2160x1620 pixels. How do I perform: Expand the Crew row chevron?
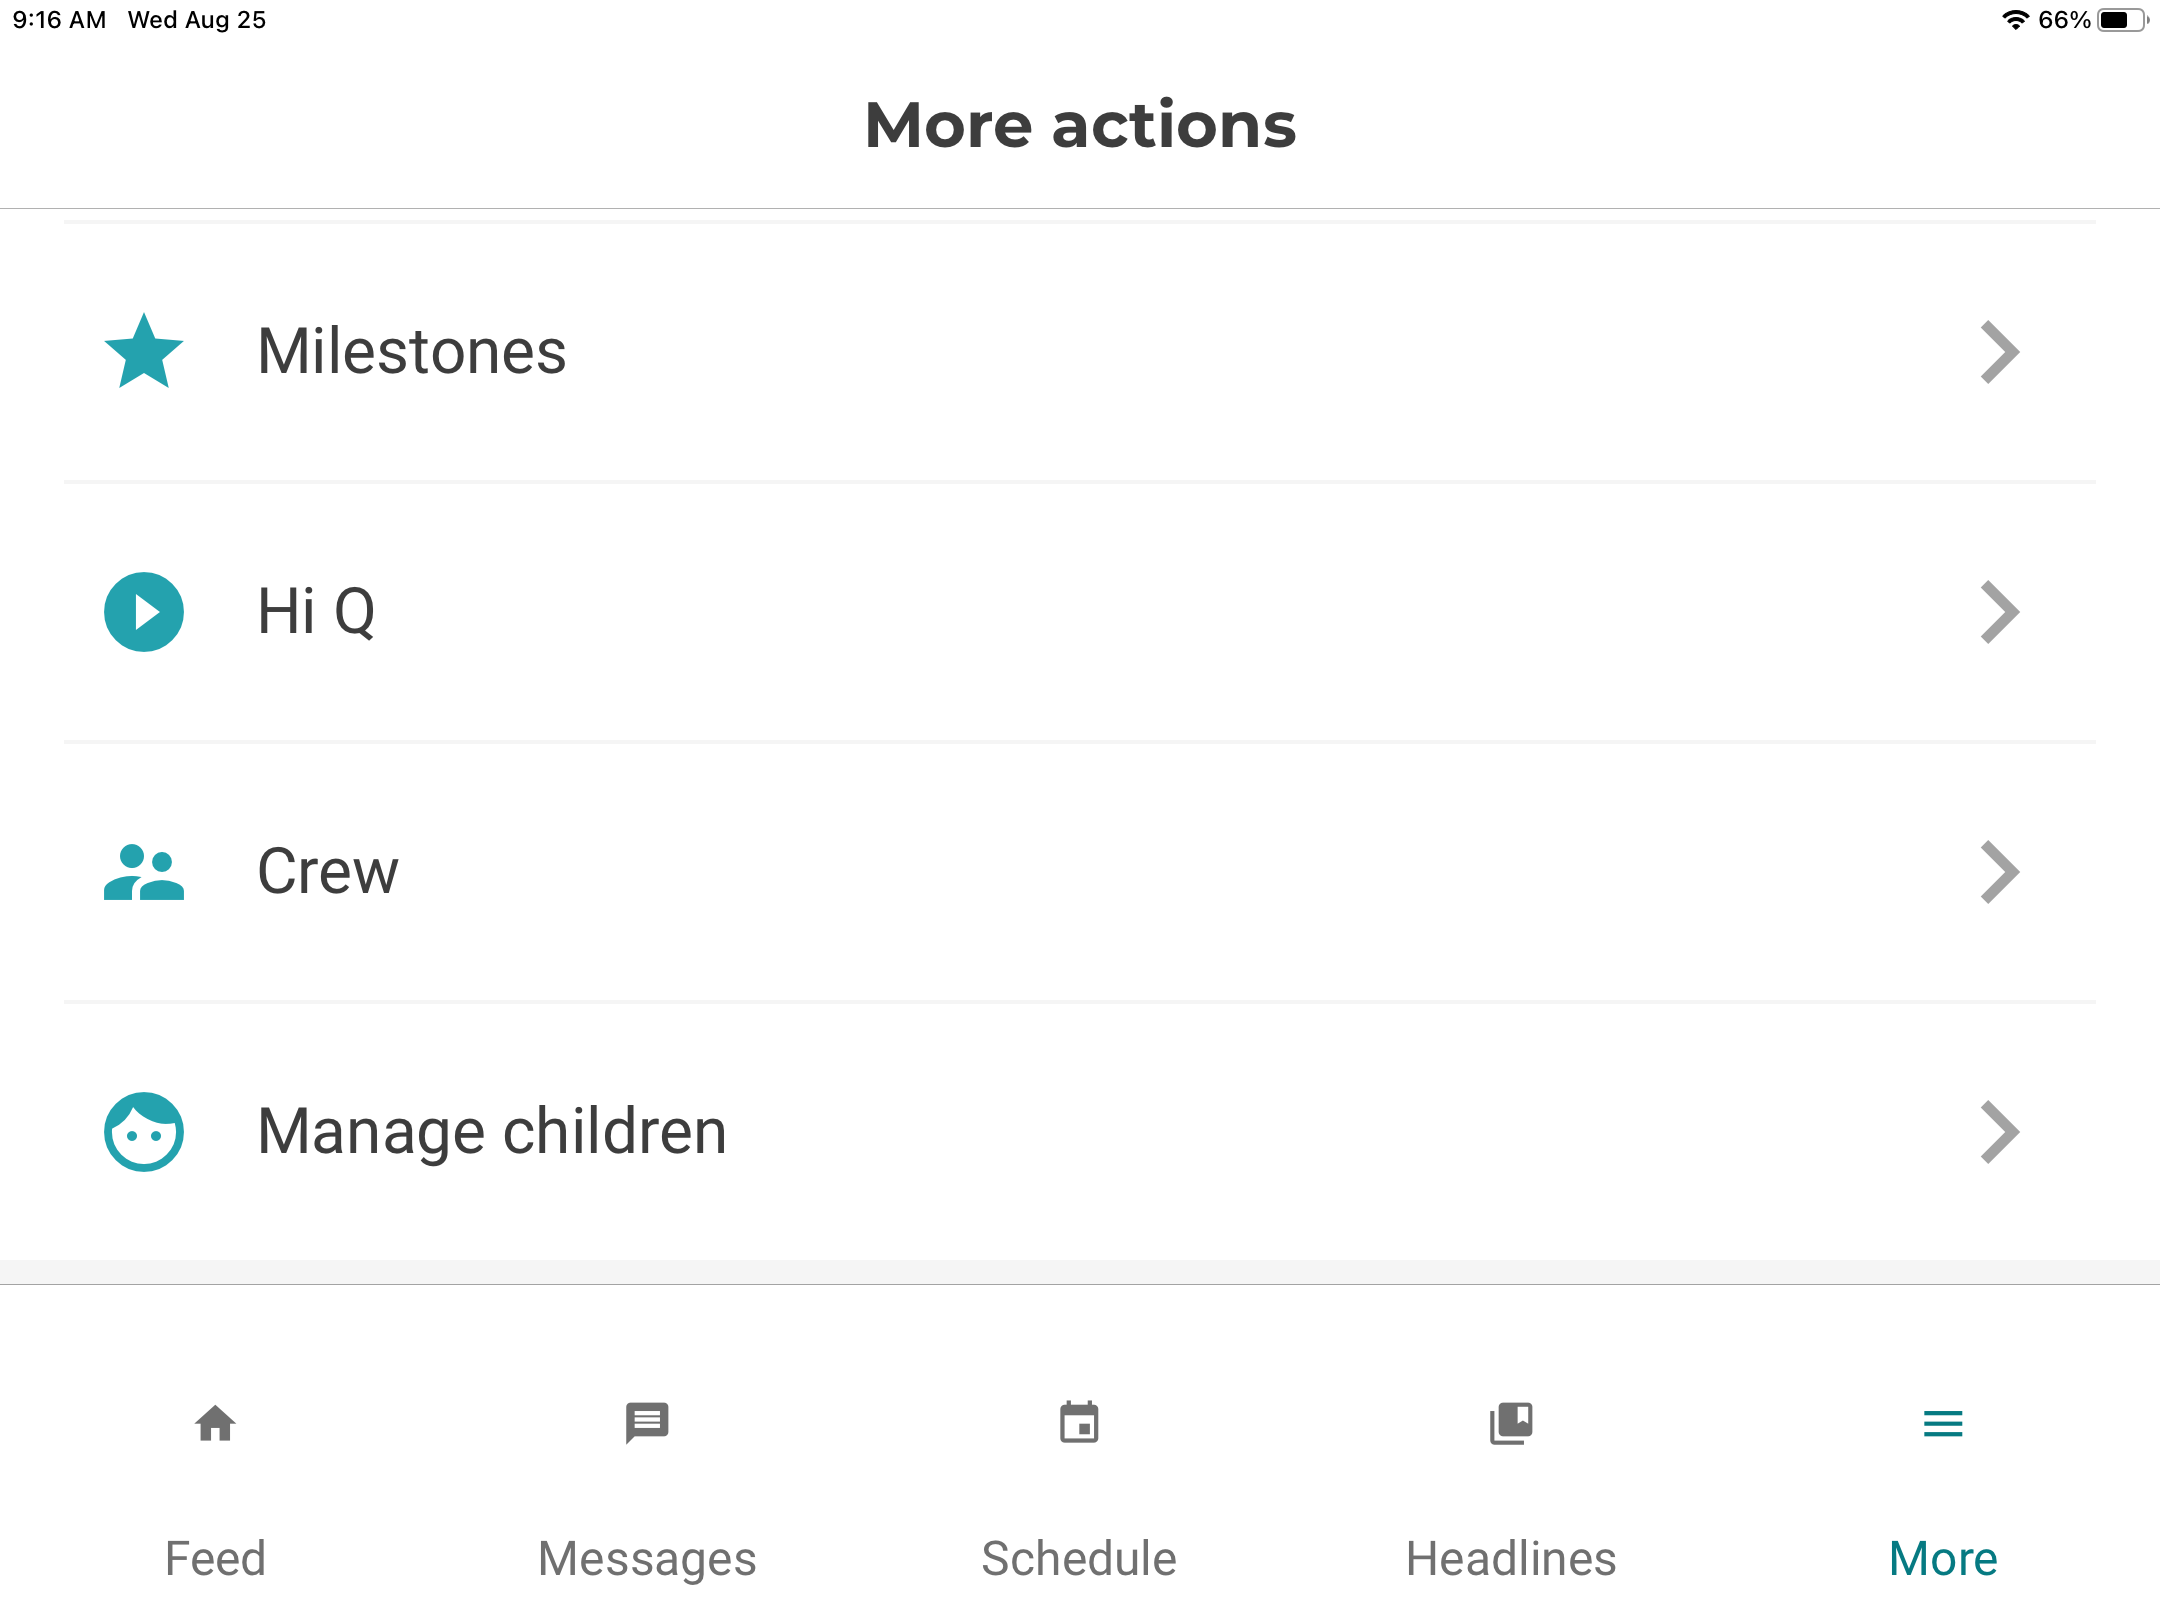(2000, 872)
